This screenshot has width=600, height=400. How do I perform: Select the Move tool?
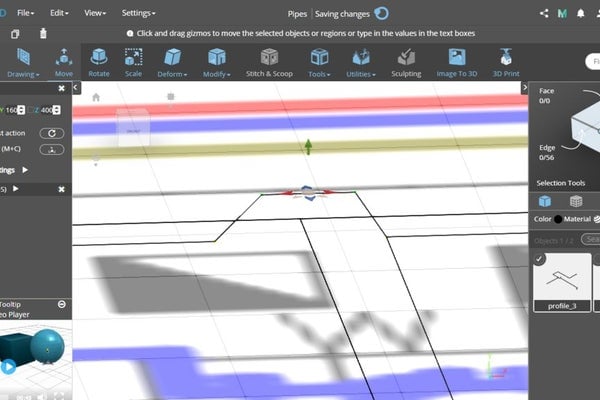point(63,61)
